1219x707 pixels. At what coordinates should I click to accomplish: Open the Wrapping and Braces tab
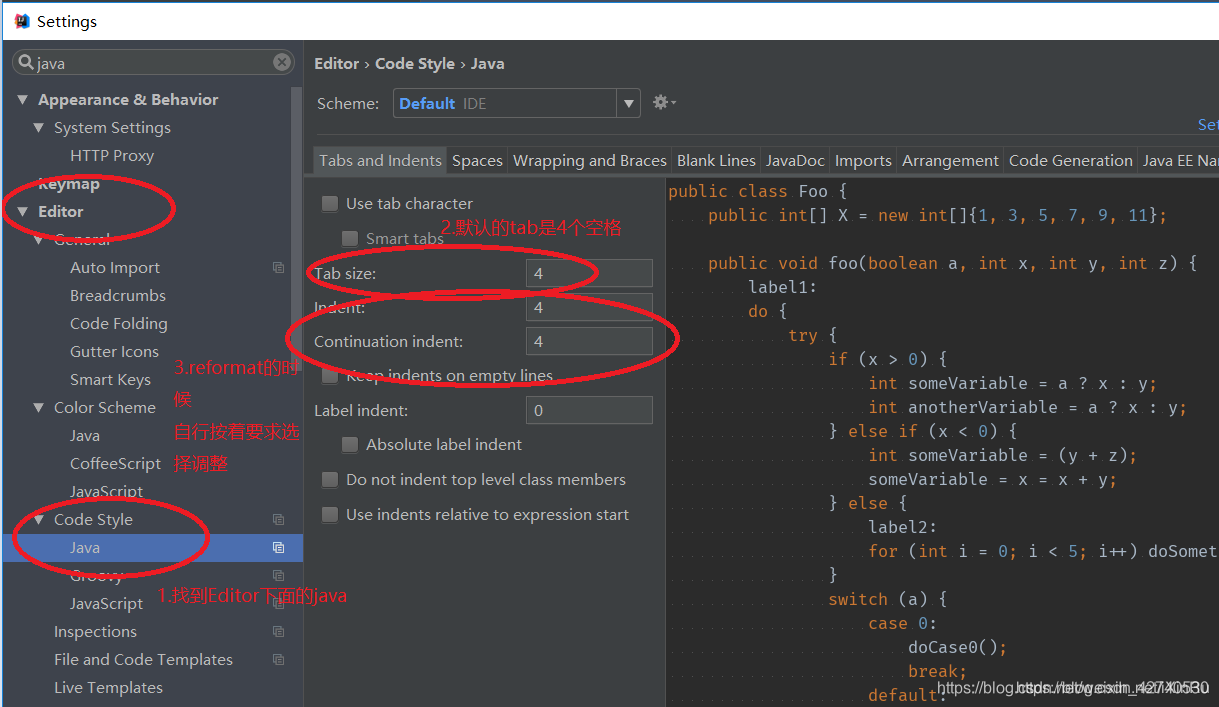(x=590, y=160)
